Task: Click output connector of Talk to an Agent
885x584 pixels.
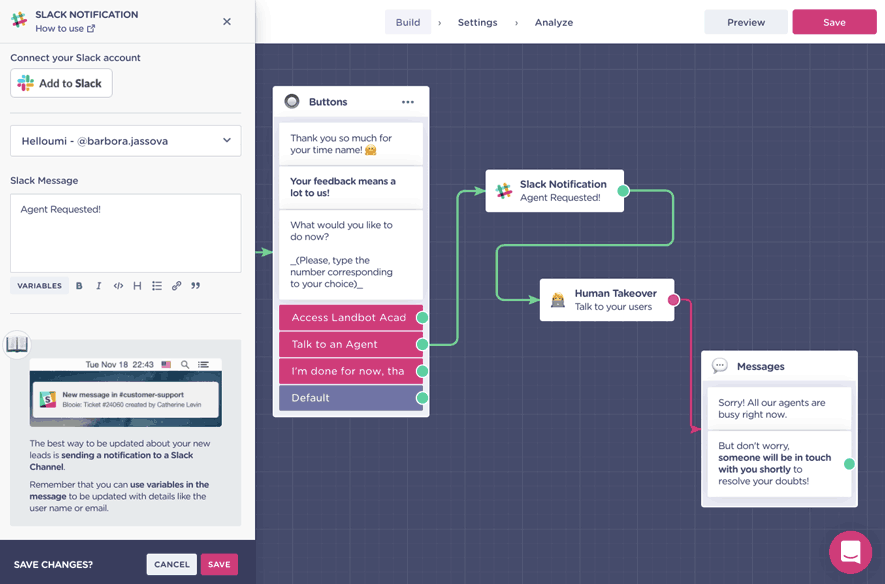Action: click(x=422, y=344)
